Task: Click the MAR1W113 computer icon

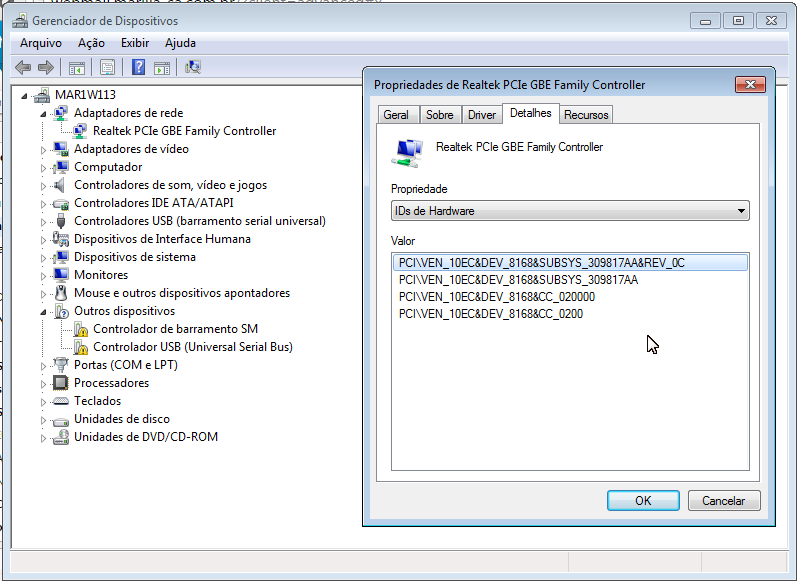Action: (42, 95)
